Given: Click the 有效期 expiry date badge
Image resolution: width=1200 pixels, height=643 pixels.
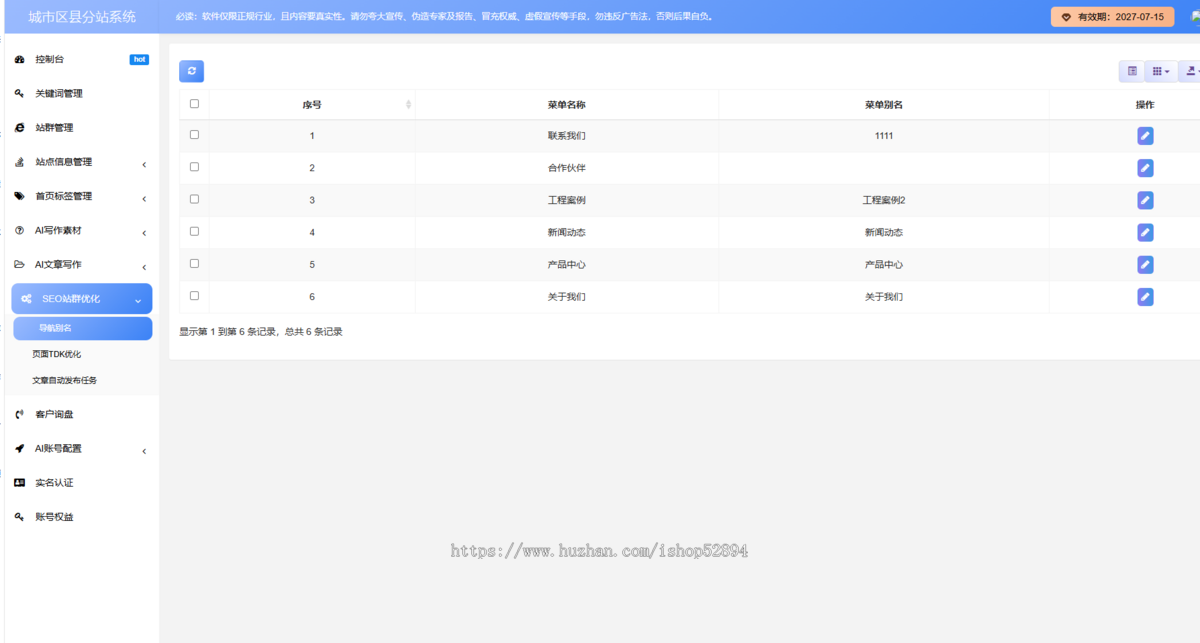Looking at the screenshot, I should [x=1112, y=17].
